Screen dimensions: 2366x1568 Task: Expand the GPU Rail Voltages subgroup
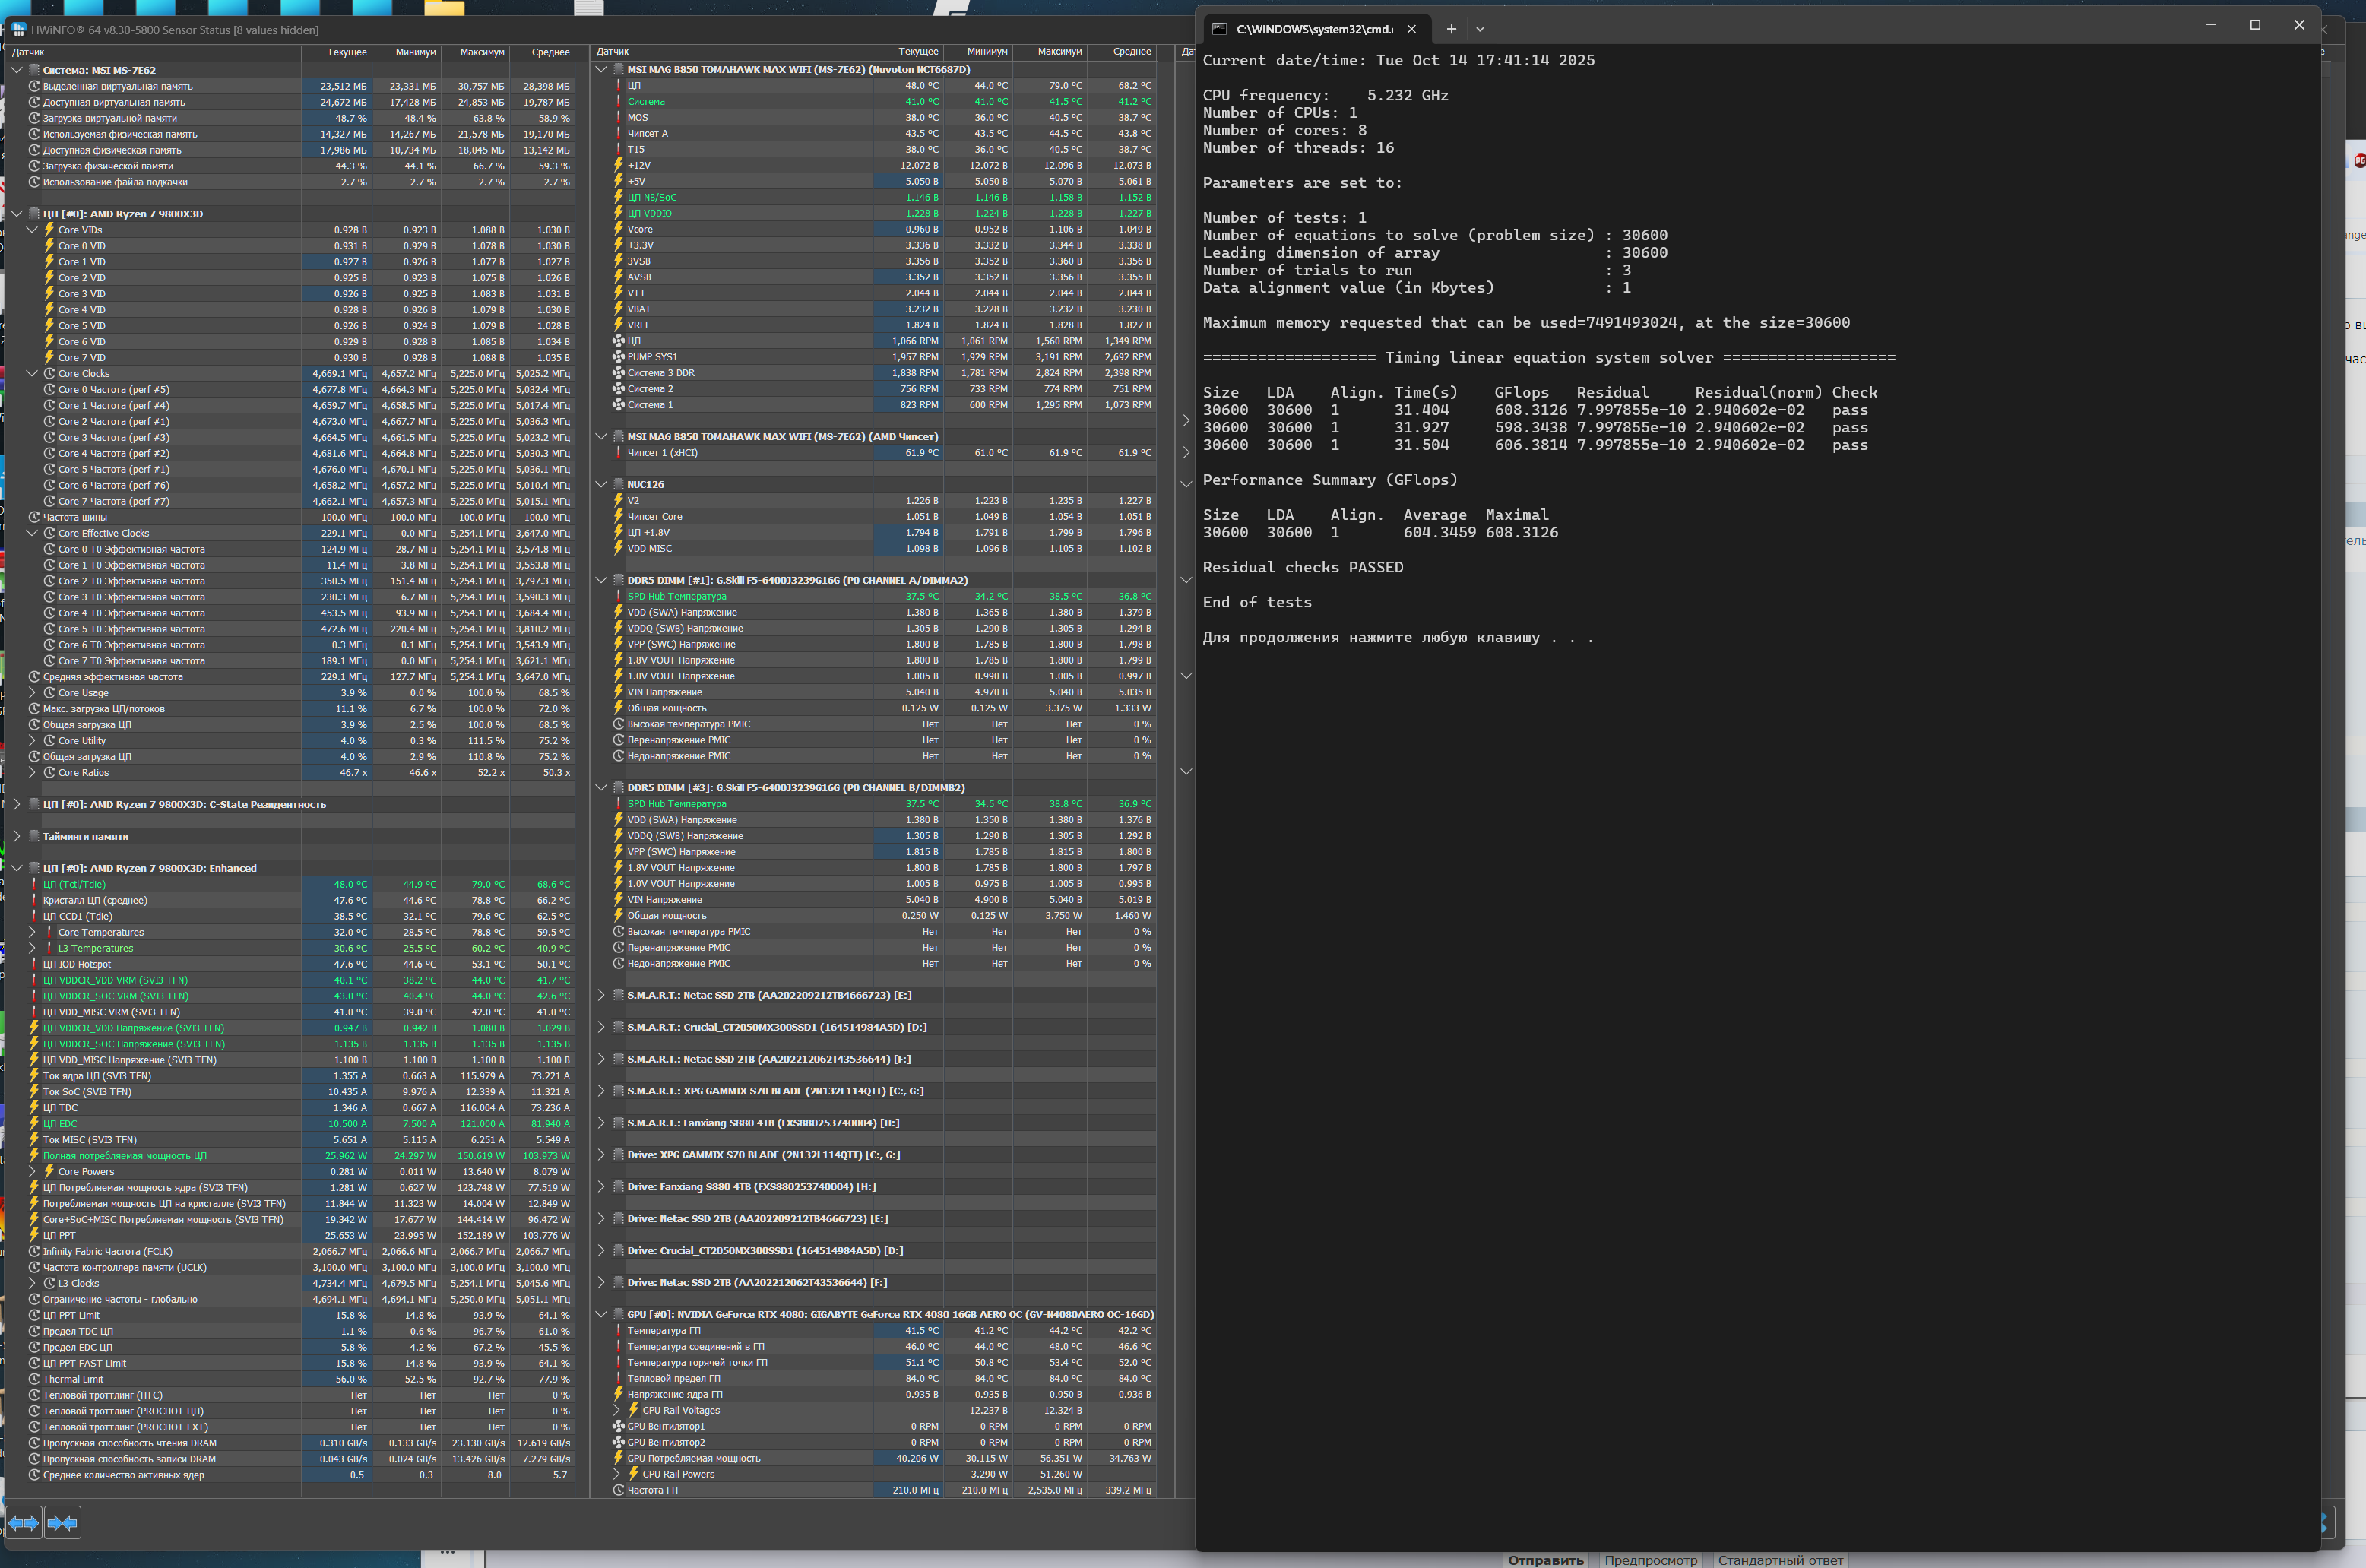pyautogui.click(x=617, y=1410)
